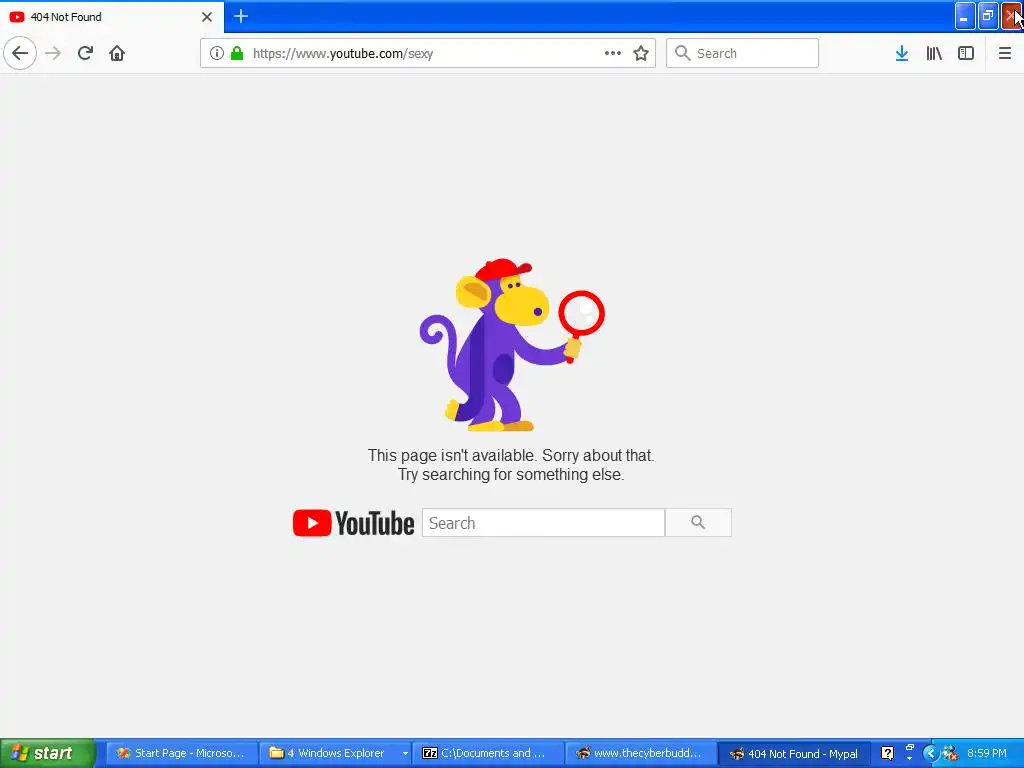Viewport: 1024px width, 768px height.
Task: Click the magnifier in browser search box
Action: click(682, 53)
